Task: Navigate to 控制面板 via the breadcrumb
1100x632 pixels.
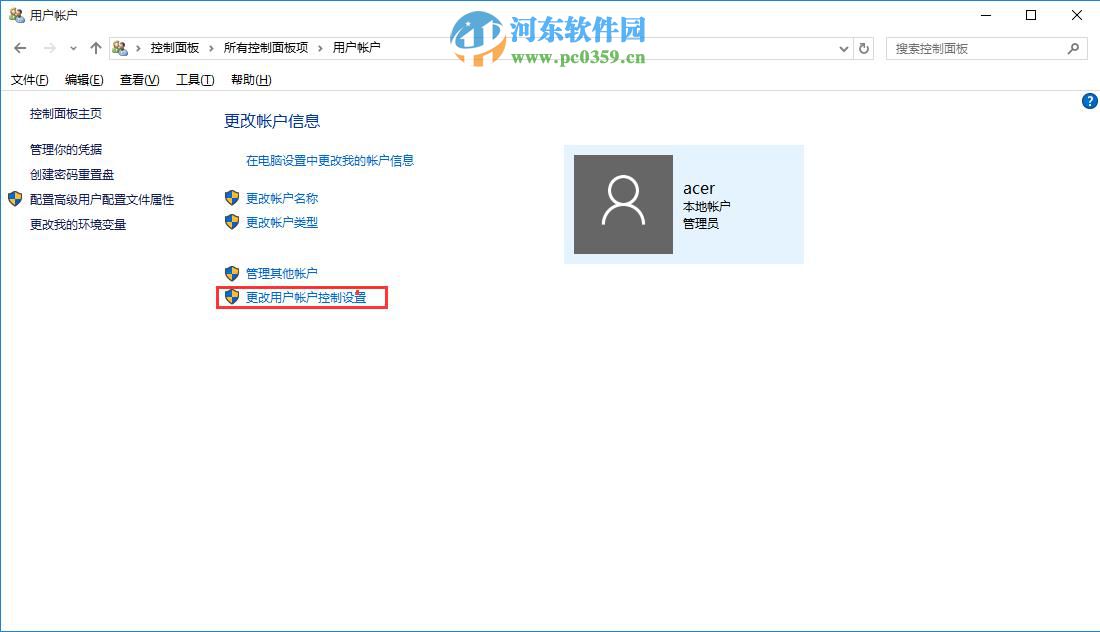Action: (176, 47)
